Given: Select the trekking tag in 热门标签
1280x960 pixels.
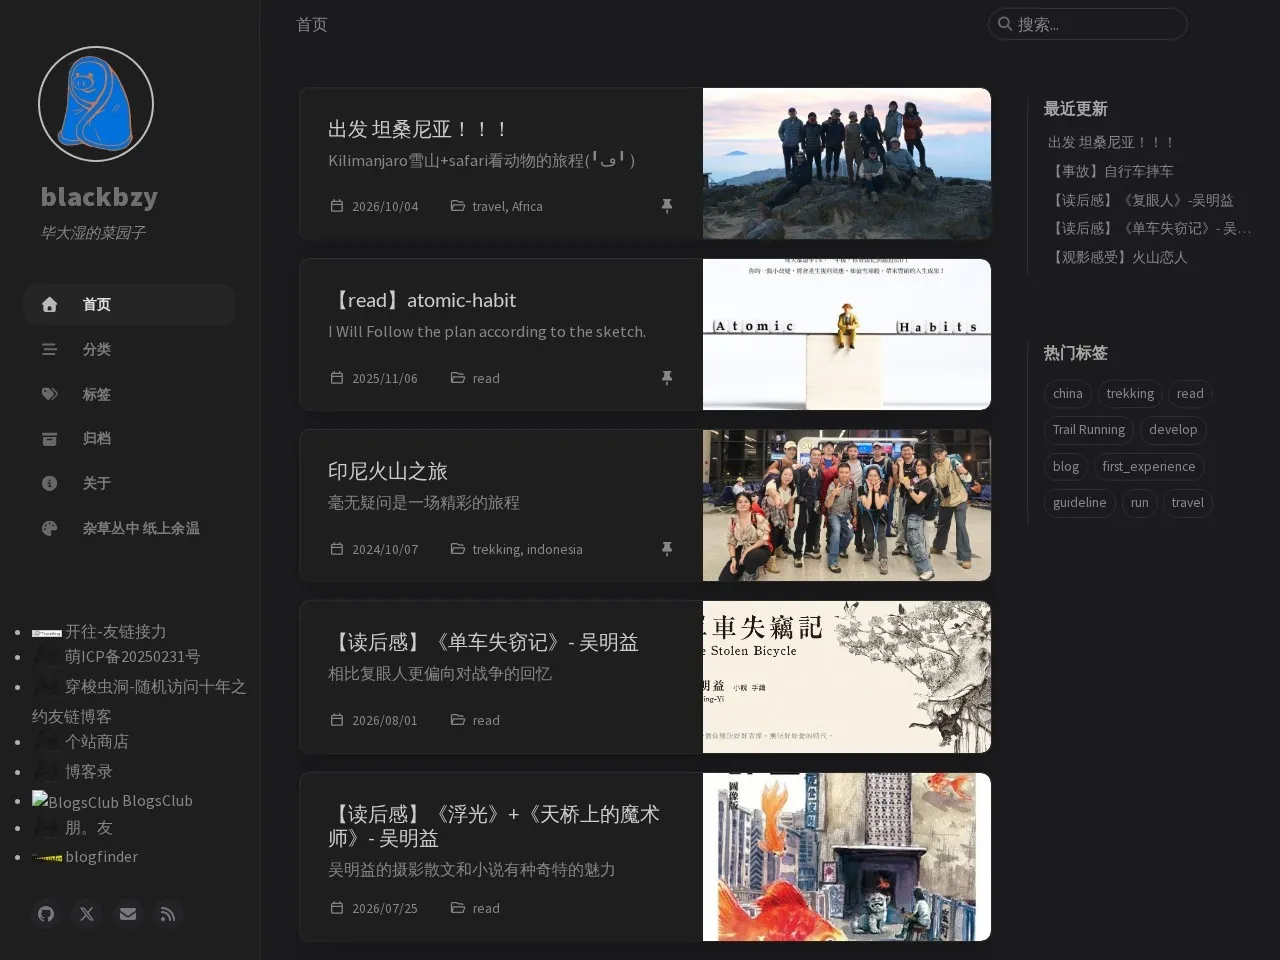Looking at the screenshot, I should point(1130,394).
